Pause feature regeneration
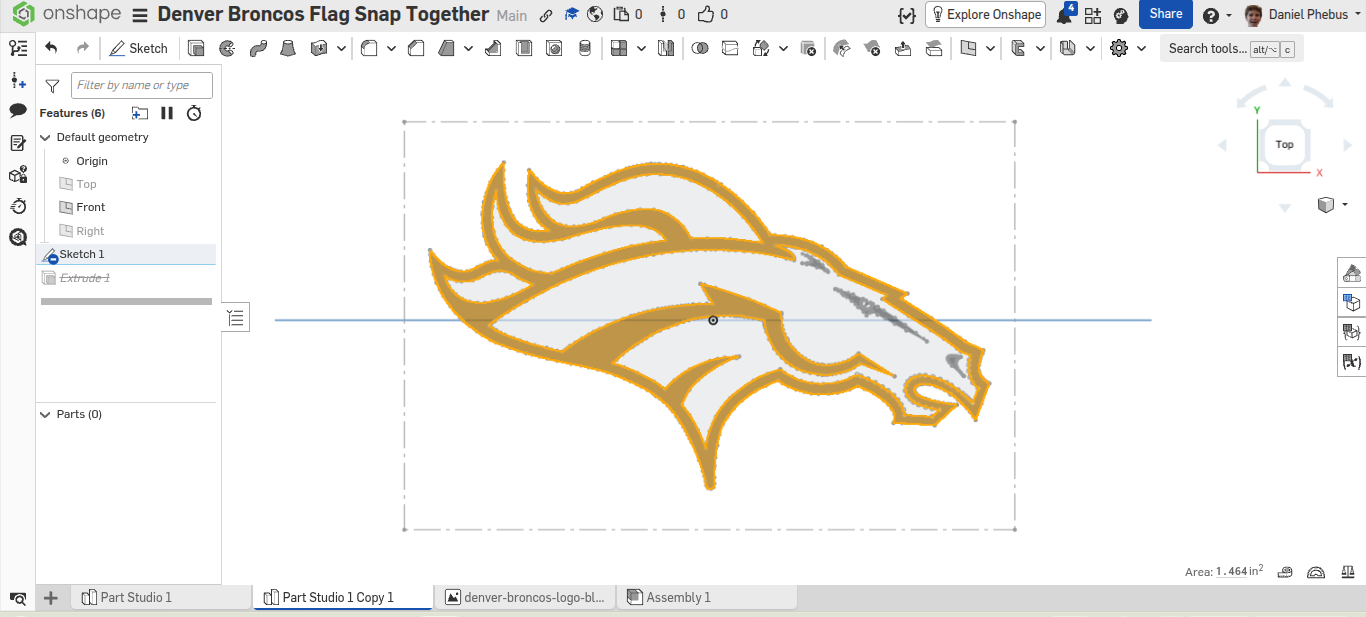Viewport: 1366px width, 617px height. 167,113
